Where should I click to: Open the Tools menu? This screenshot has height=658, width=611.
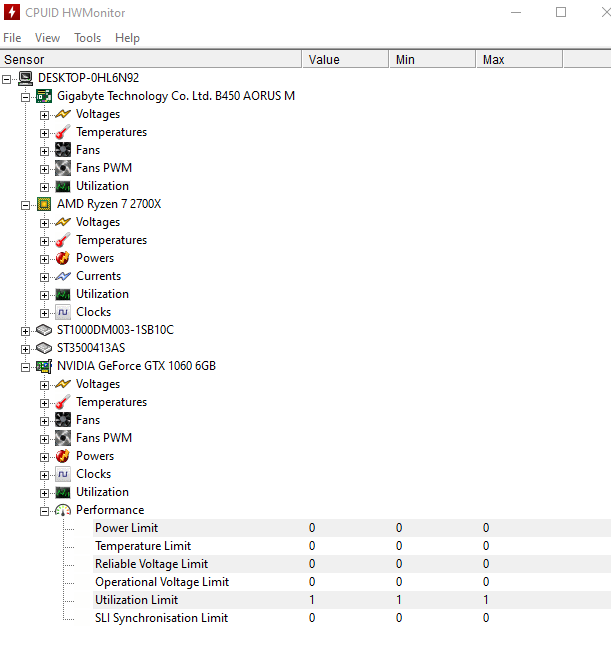[88, 38]
